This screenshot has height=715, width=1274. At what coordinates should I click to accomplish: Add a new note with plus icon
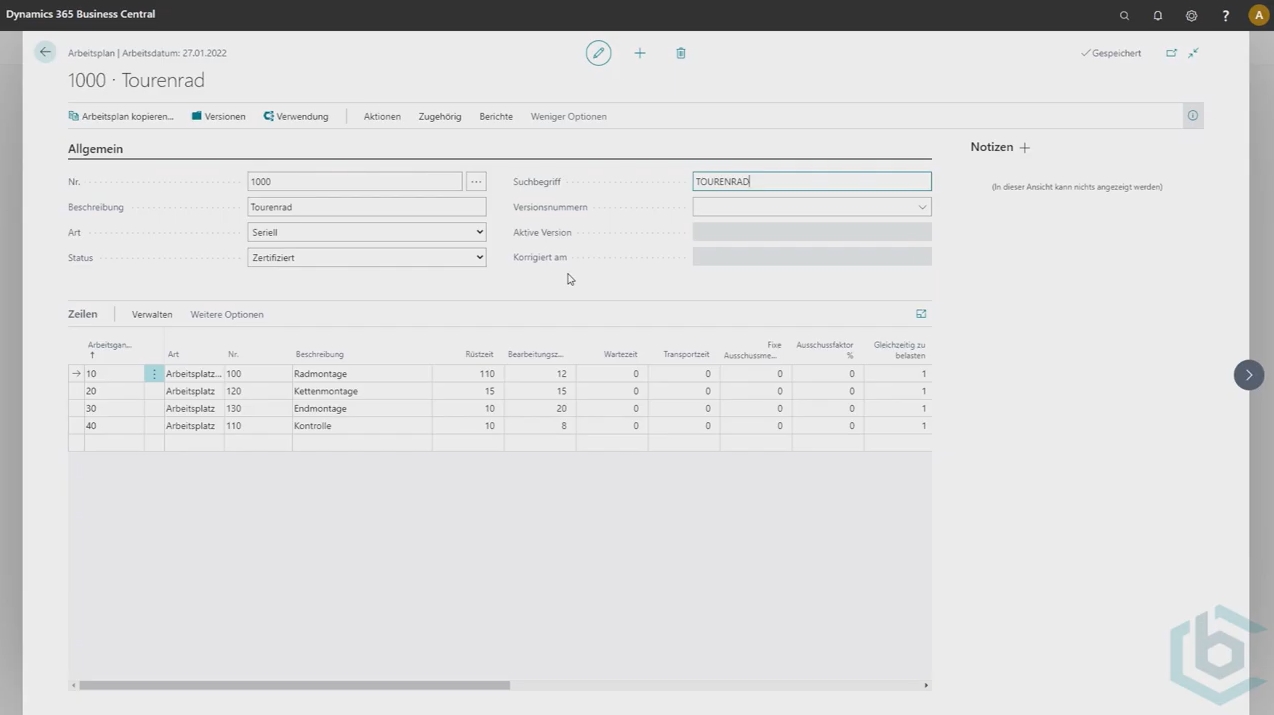(x=1024, y=148)
